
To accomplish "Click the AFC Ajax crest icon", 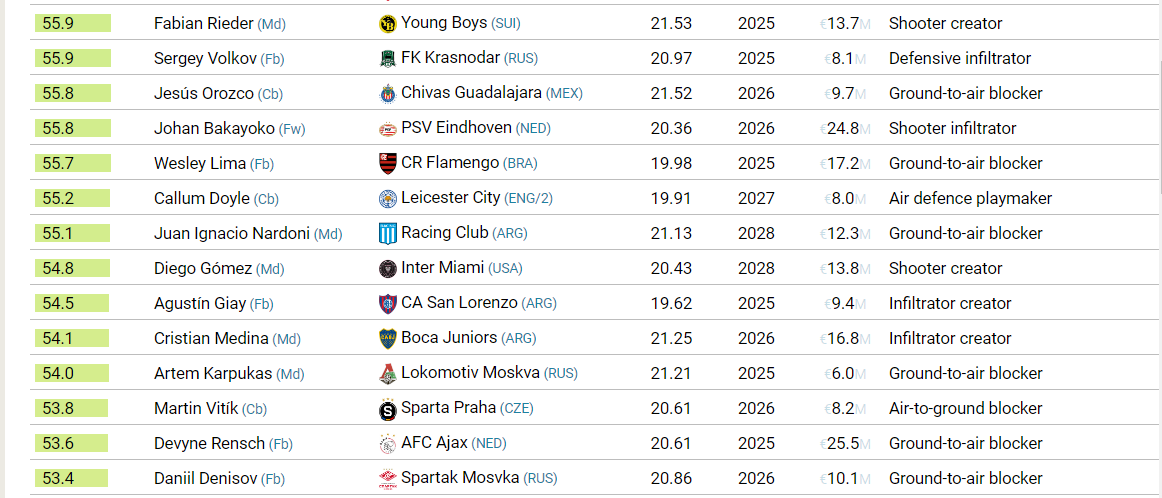I will click(x=388, y=444).
